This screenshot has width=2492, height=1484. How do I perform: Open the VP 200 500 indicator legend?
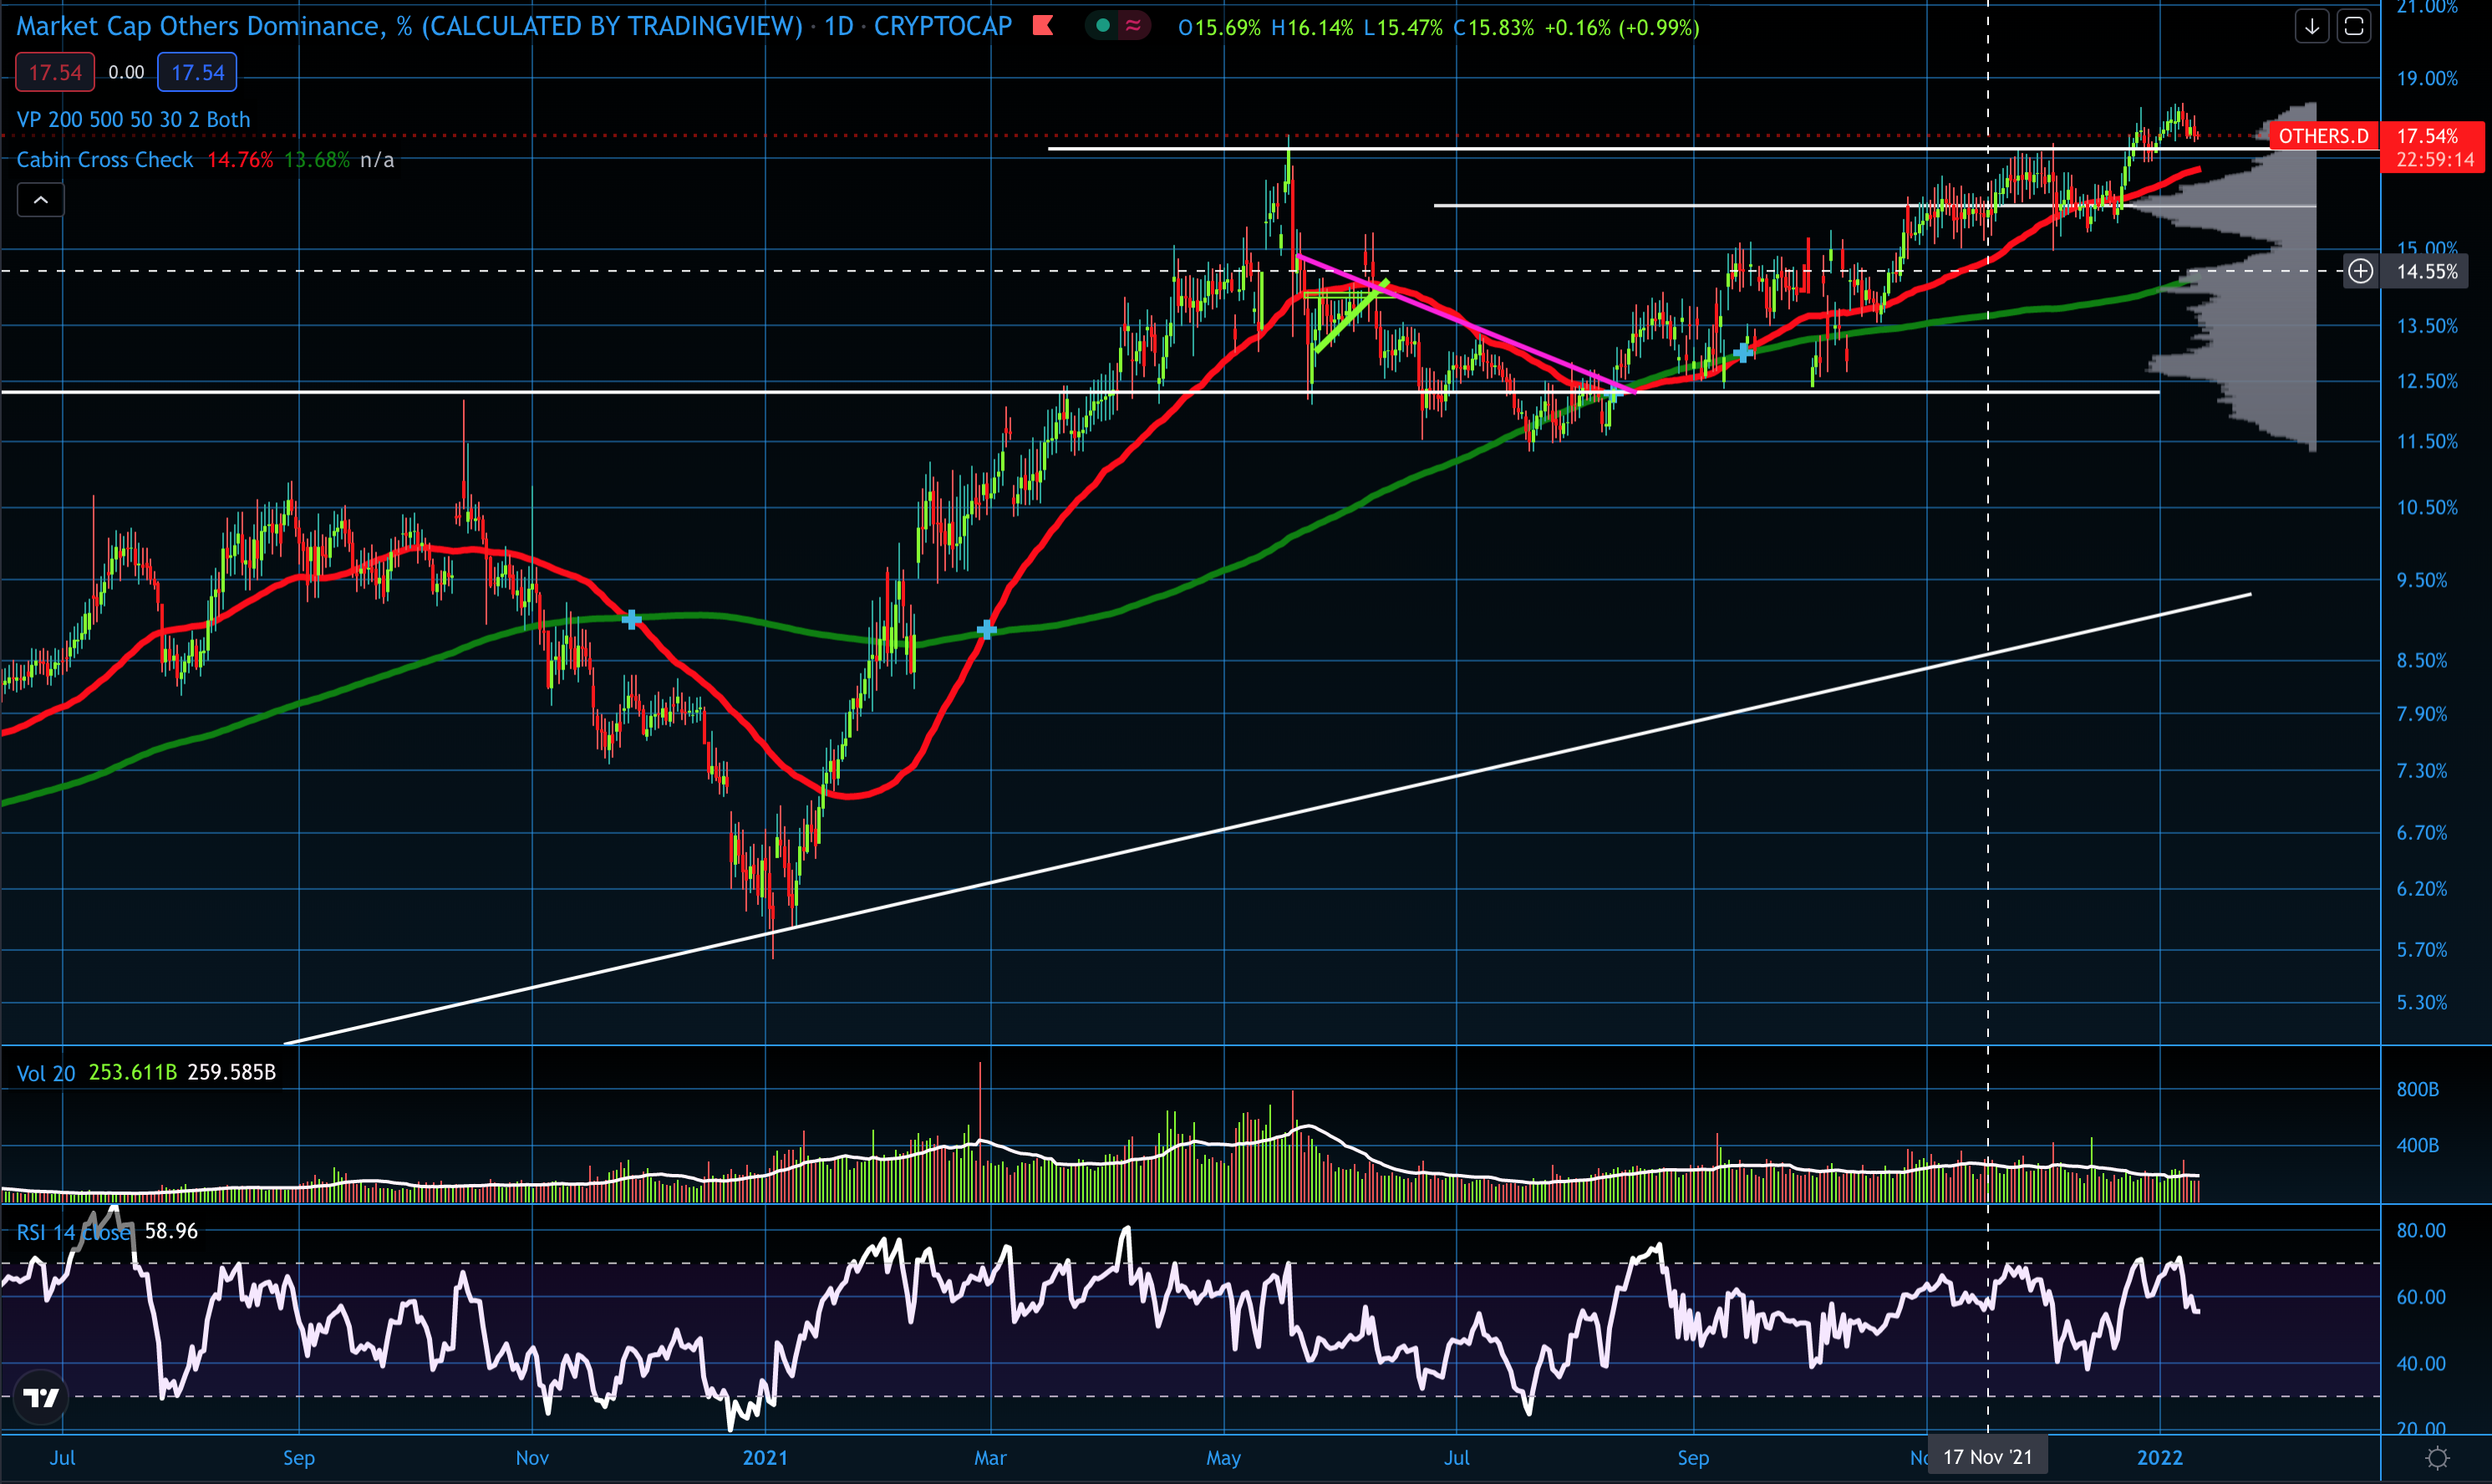pyautogui.click(x=133, y=119)
